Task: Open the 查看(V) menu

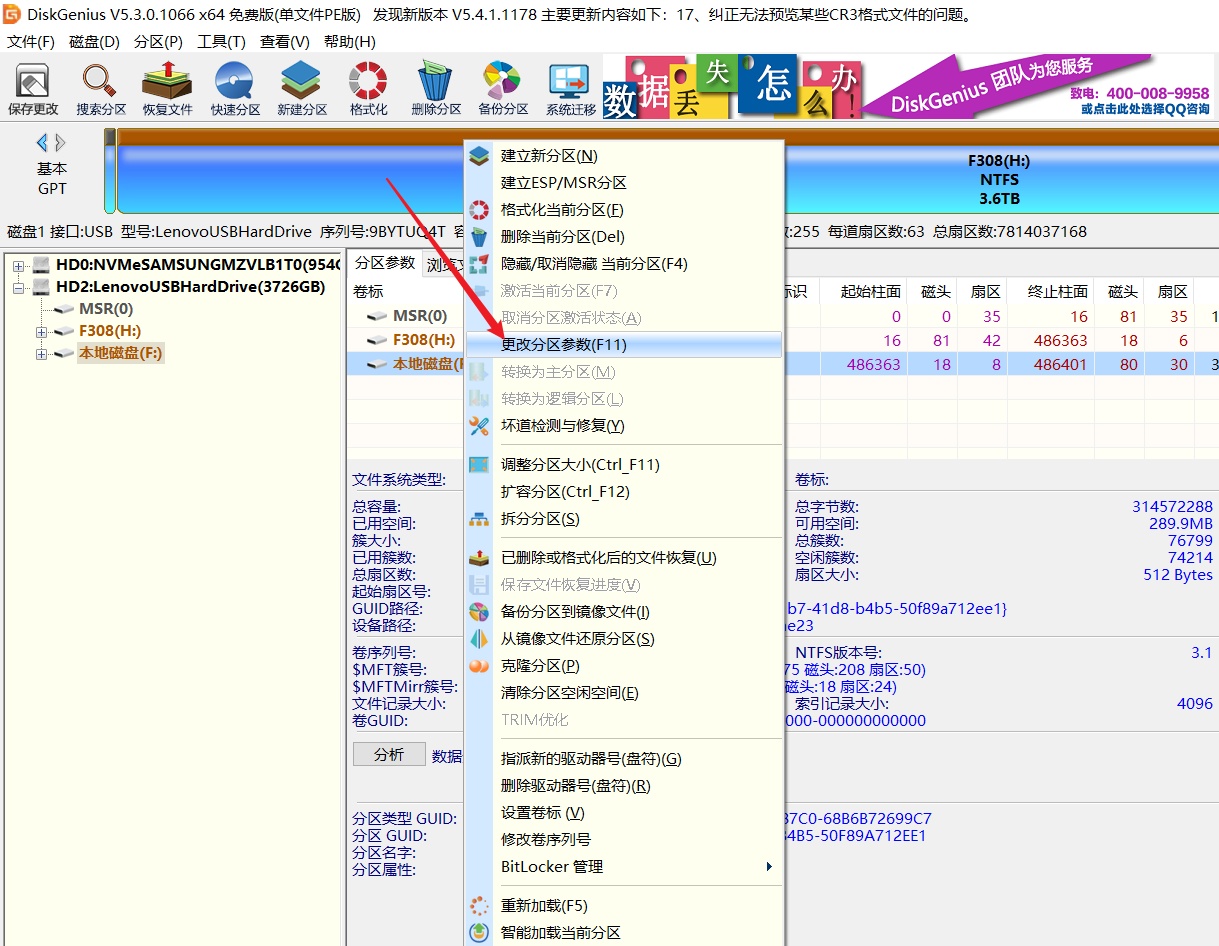Action: click(285, 42)
